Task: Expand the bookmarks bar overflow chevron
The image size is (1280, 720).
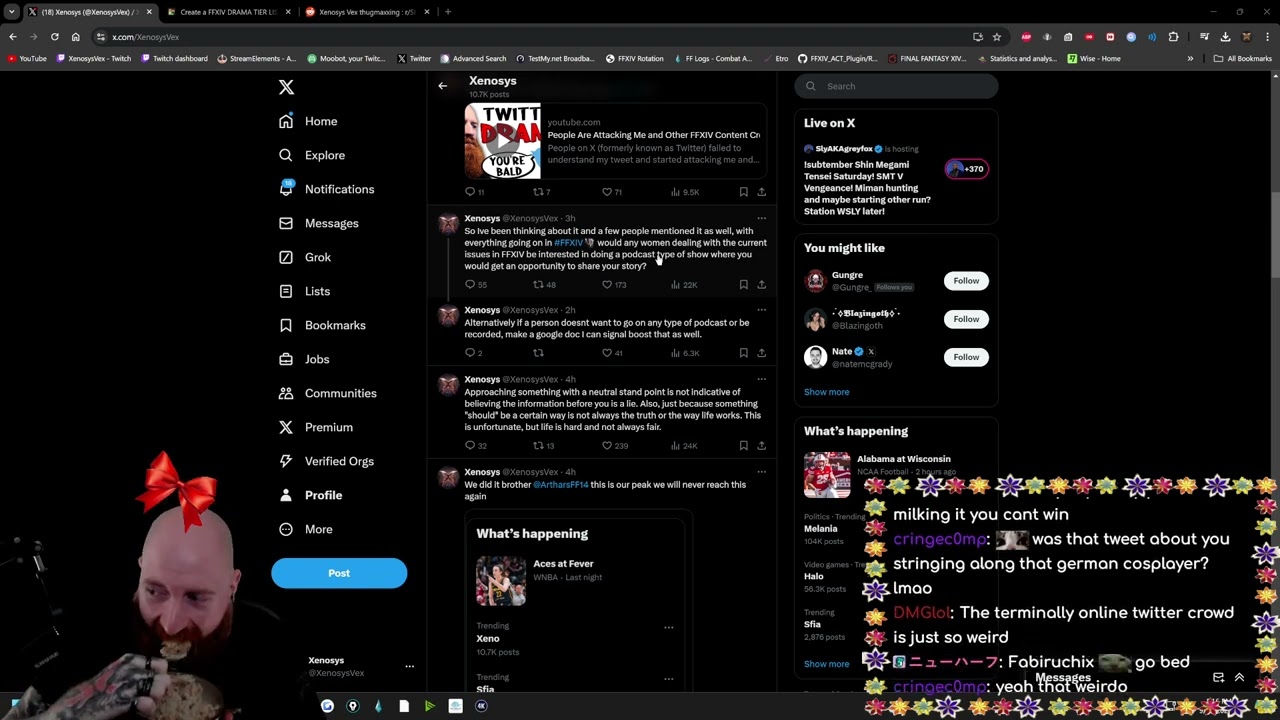Action: (1190, 58)
